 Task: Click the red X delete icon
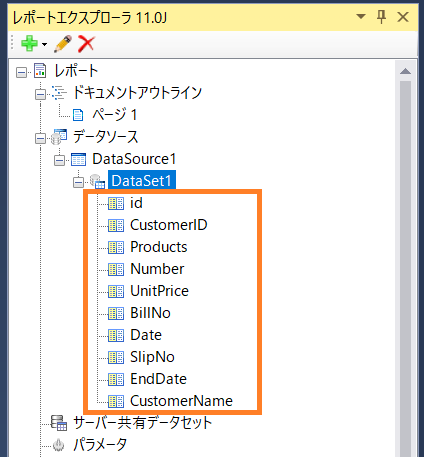[87, 44]
